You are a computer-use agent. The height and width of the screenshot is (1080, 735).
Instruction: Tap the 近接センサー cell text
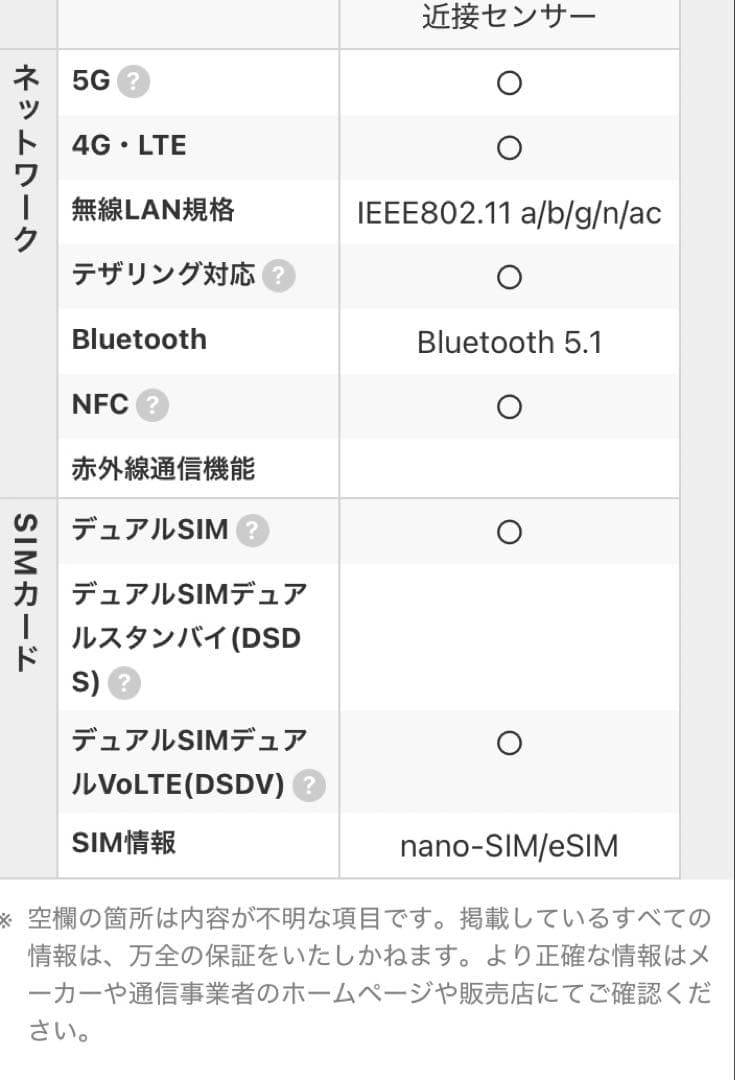click(509, 17)
